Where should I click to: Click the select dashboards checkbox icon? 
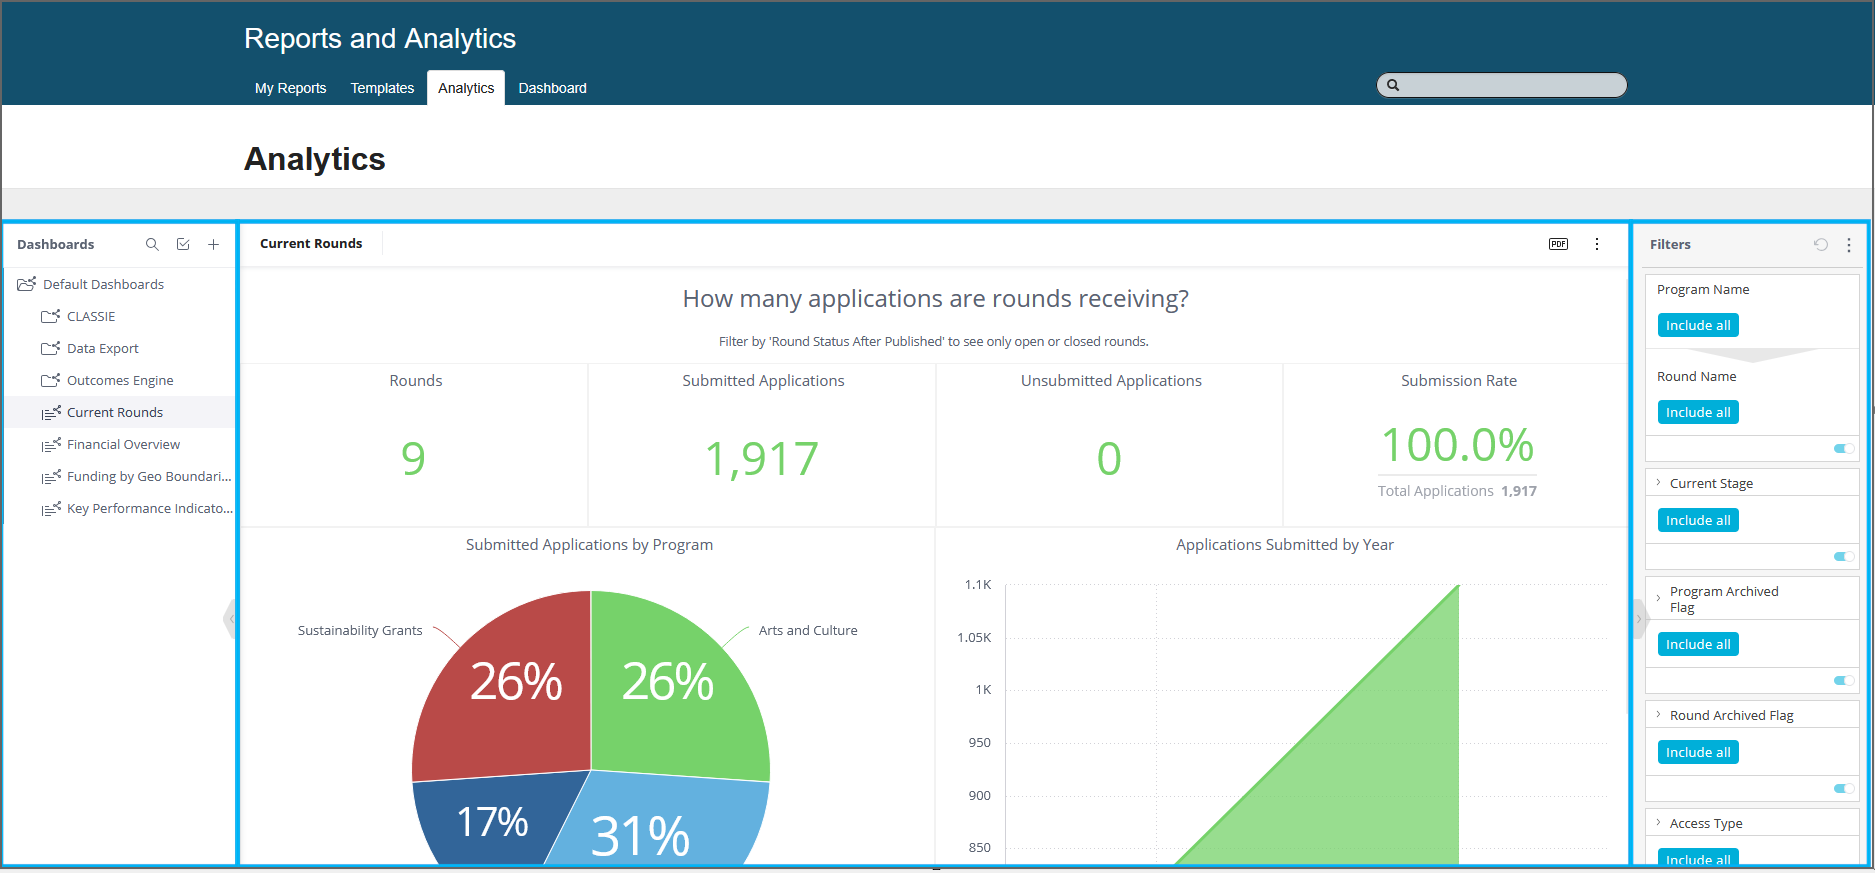tap(183, 244)
